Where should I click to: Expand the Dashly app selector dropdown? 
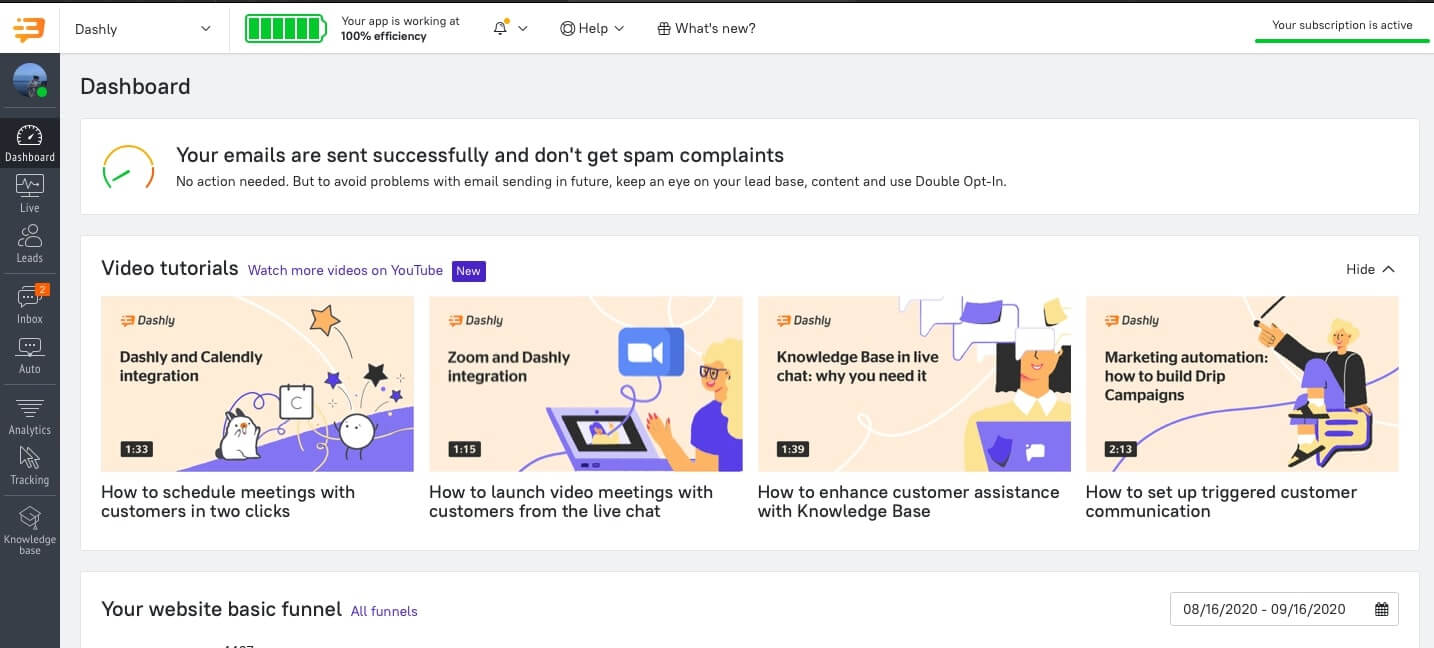pyautogui.click(x=143, y=29)
